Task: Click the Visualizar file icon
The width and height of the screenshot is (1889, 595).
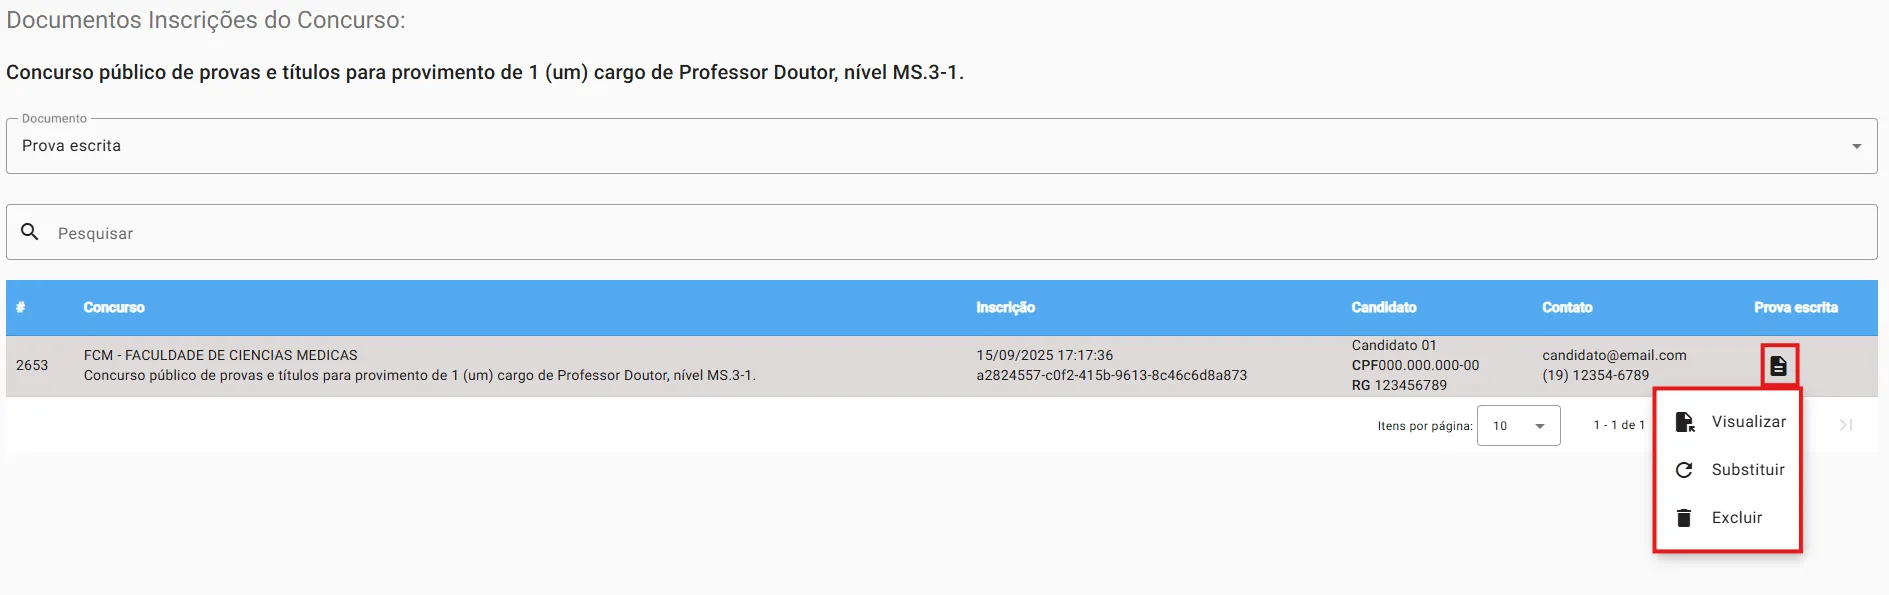Action: 1685,422
